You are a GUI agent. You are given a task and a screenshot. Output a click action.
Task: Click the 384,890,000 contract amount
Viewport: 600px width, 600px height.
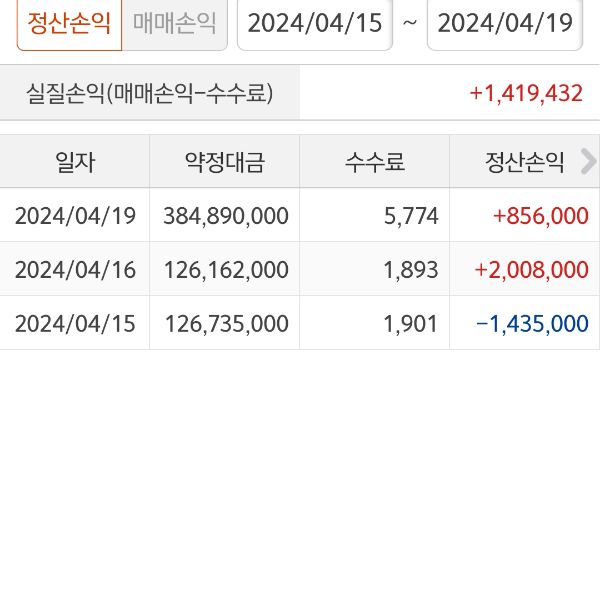[224, 215]
